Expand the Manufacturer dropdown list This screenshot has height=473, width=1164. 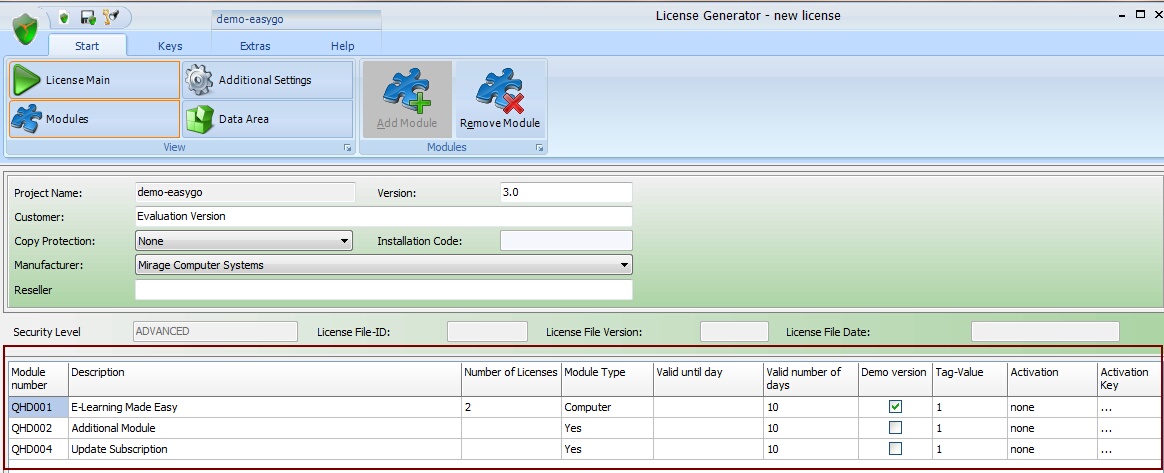pyautogui.click(x=624, y=265)
